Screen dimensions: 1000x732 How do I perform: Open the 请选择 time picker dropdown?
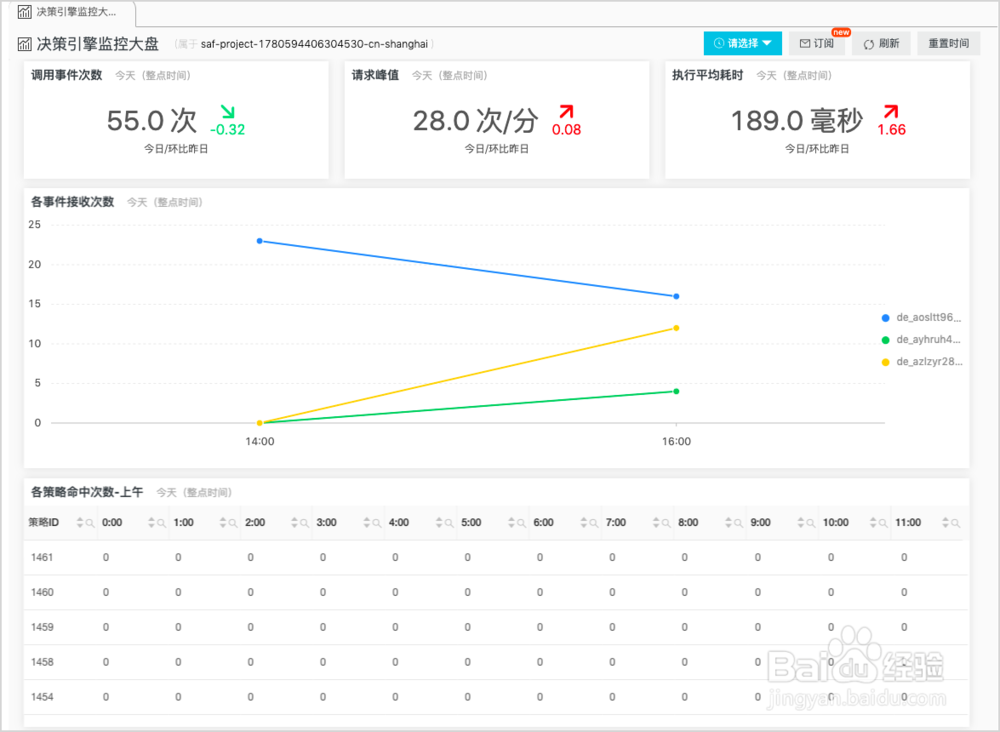(742, 43)
